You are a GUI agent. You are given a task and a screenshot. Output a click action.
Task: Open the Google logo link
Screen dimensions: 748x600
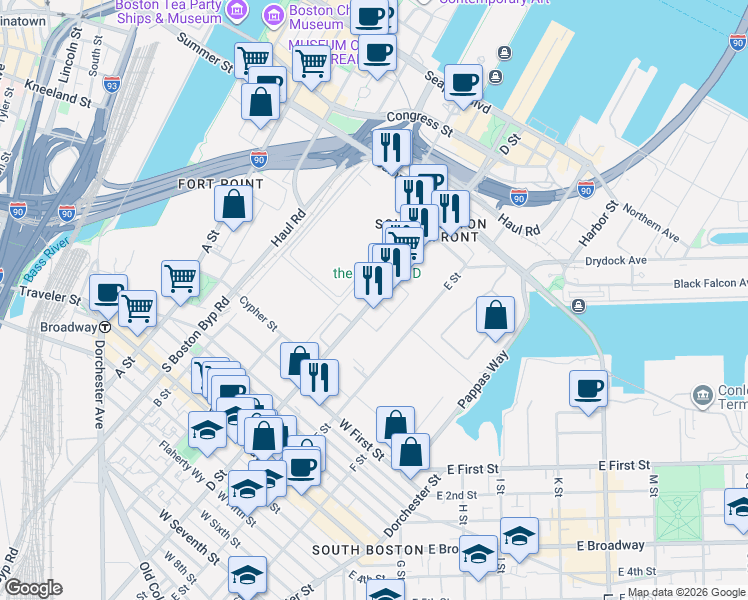pyautogui.click(x=34, y=588)
